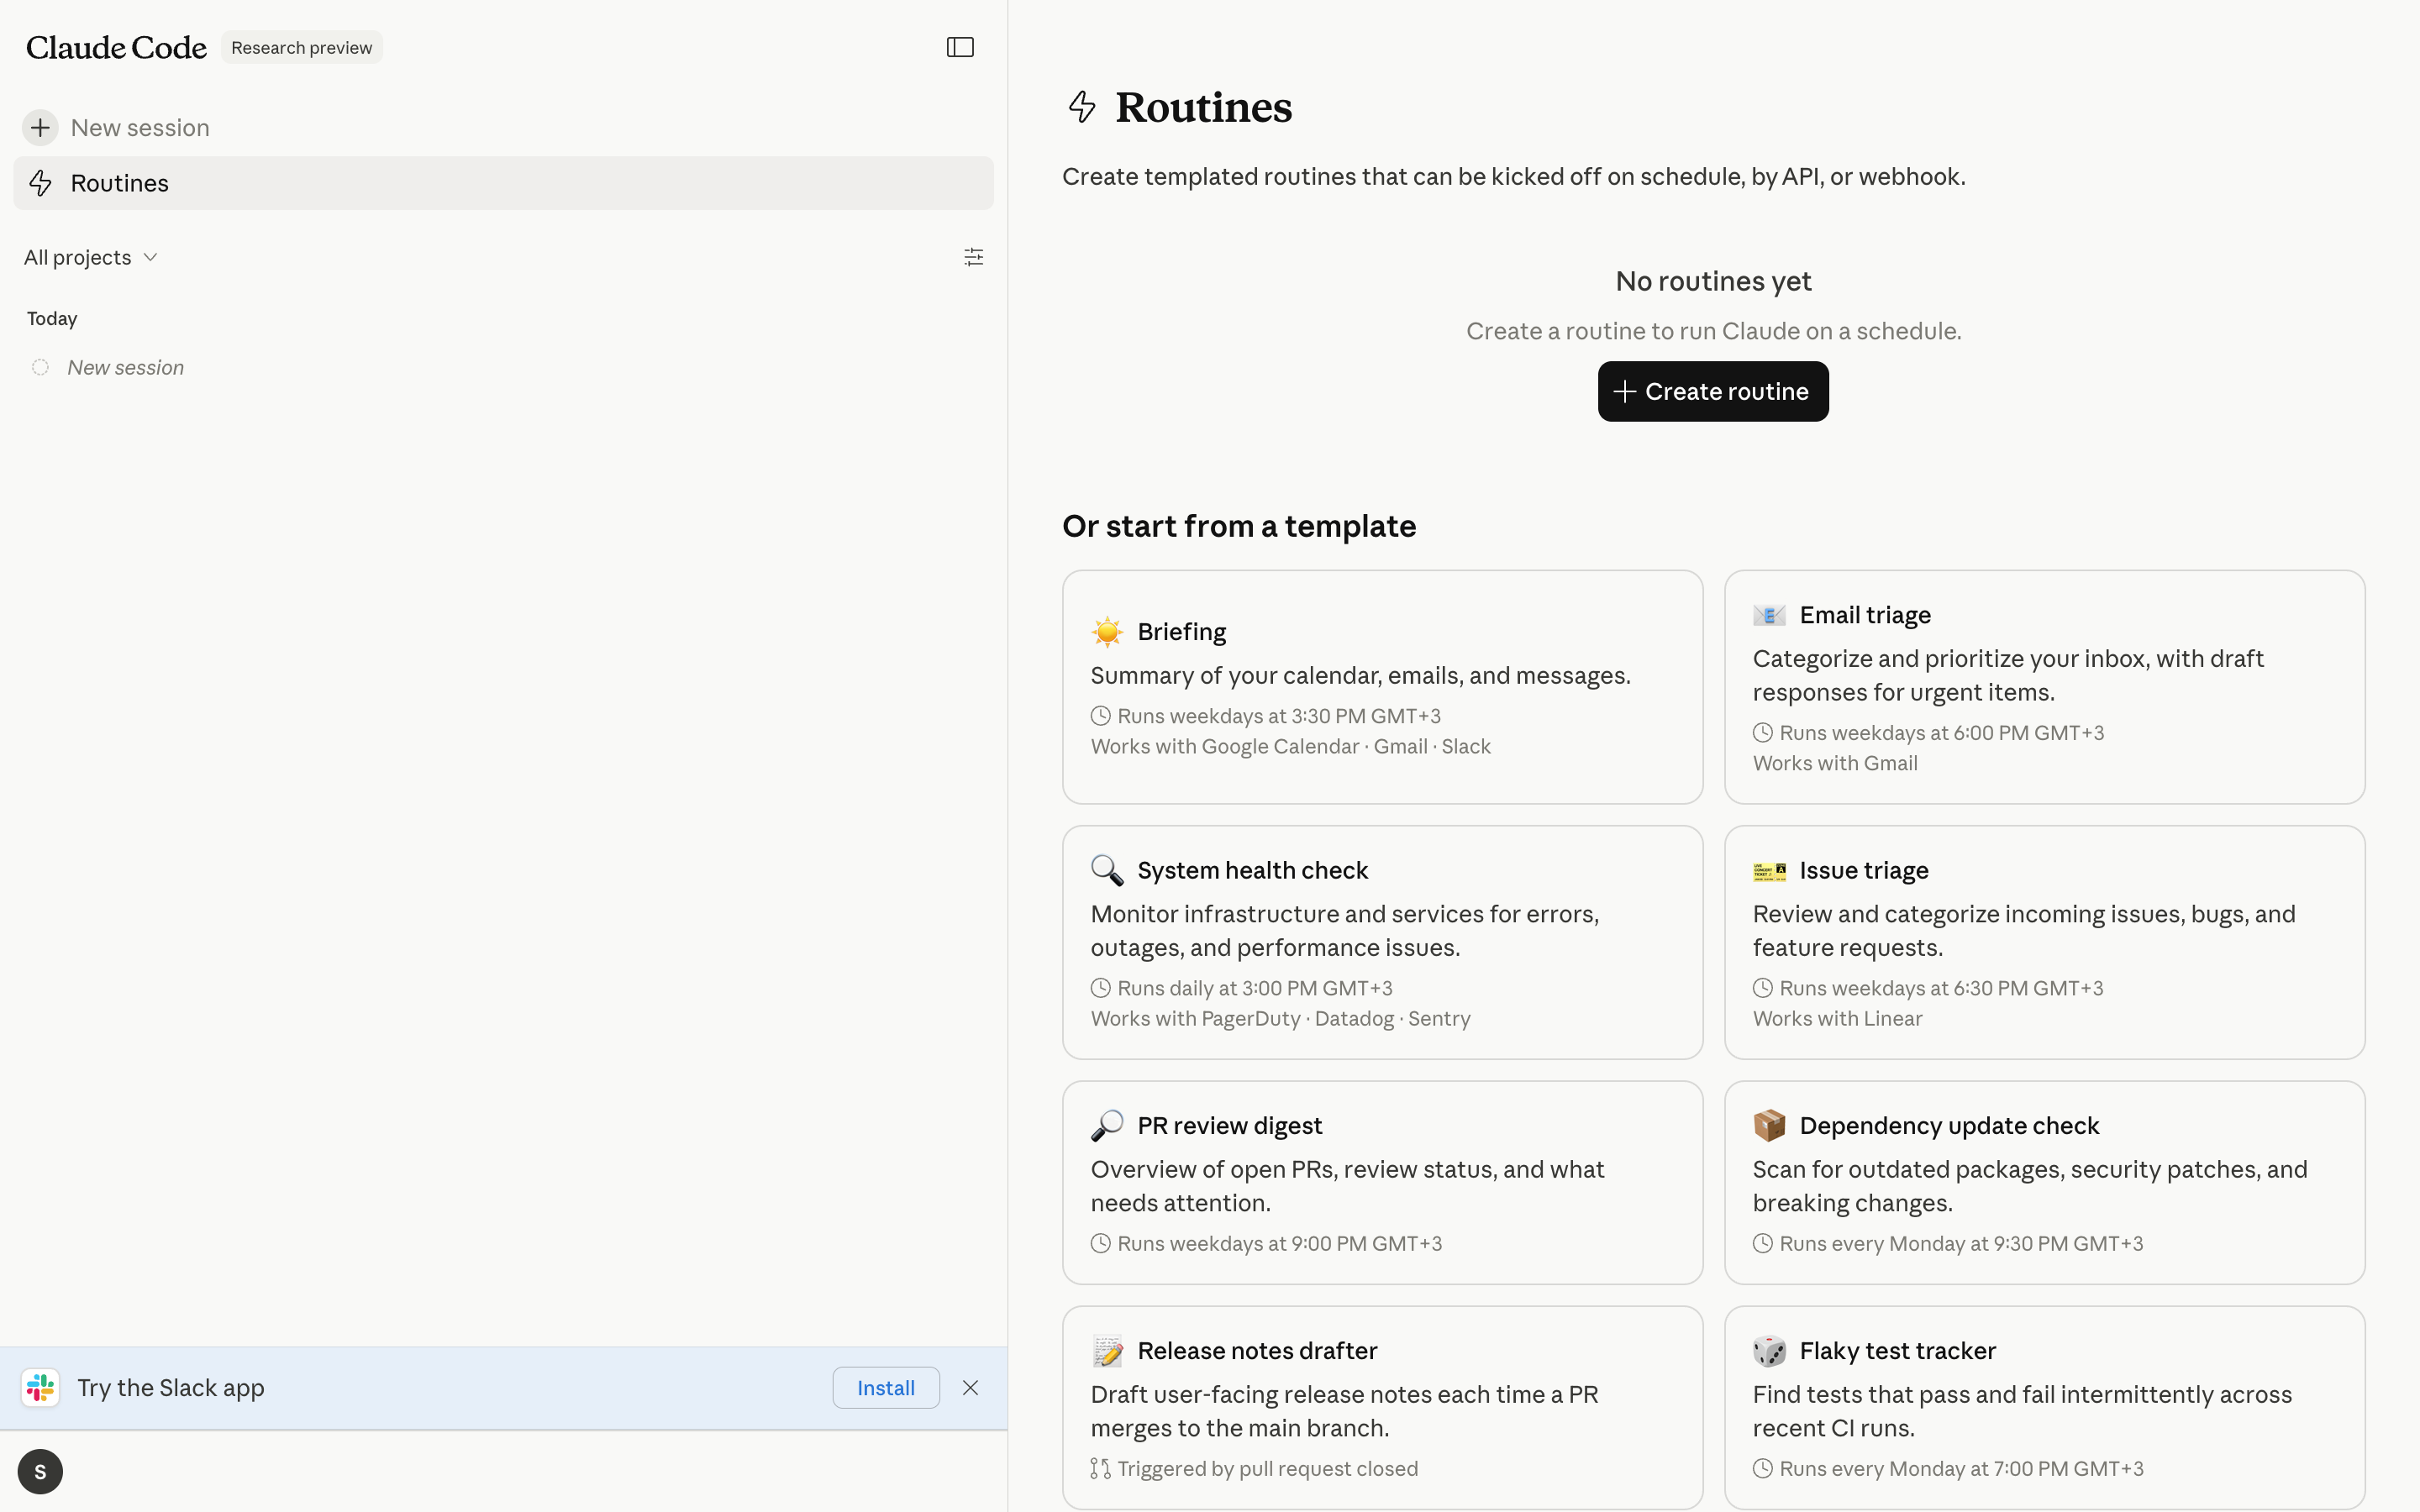Image resolution: width=2420 pixels, height=1512 pixels.
Task: Click the Slack logo icon in the banner
Action: pos(40,1388)
